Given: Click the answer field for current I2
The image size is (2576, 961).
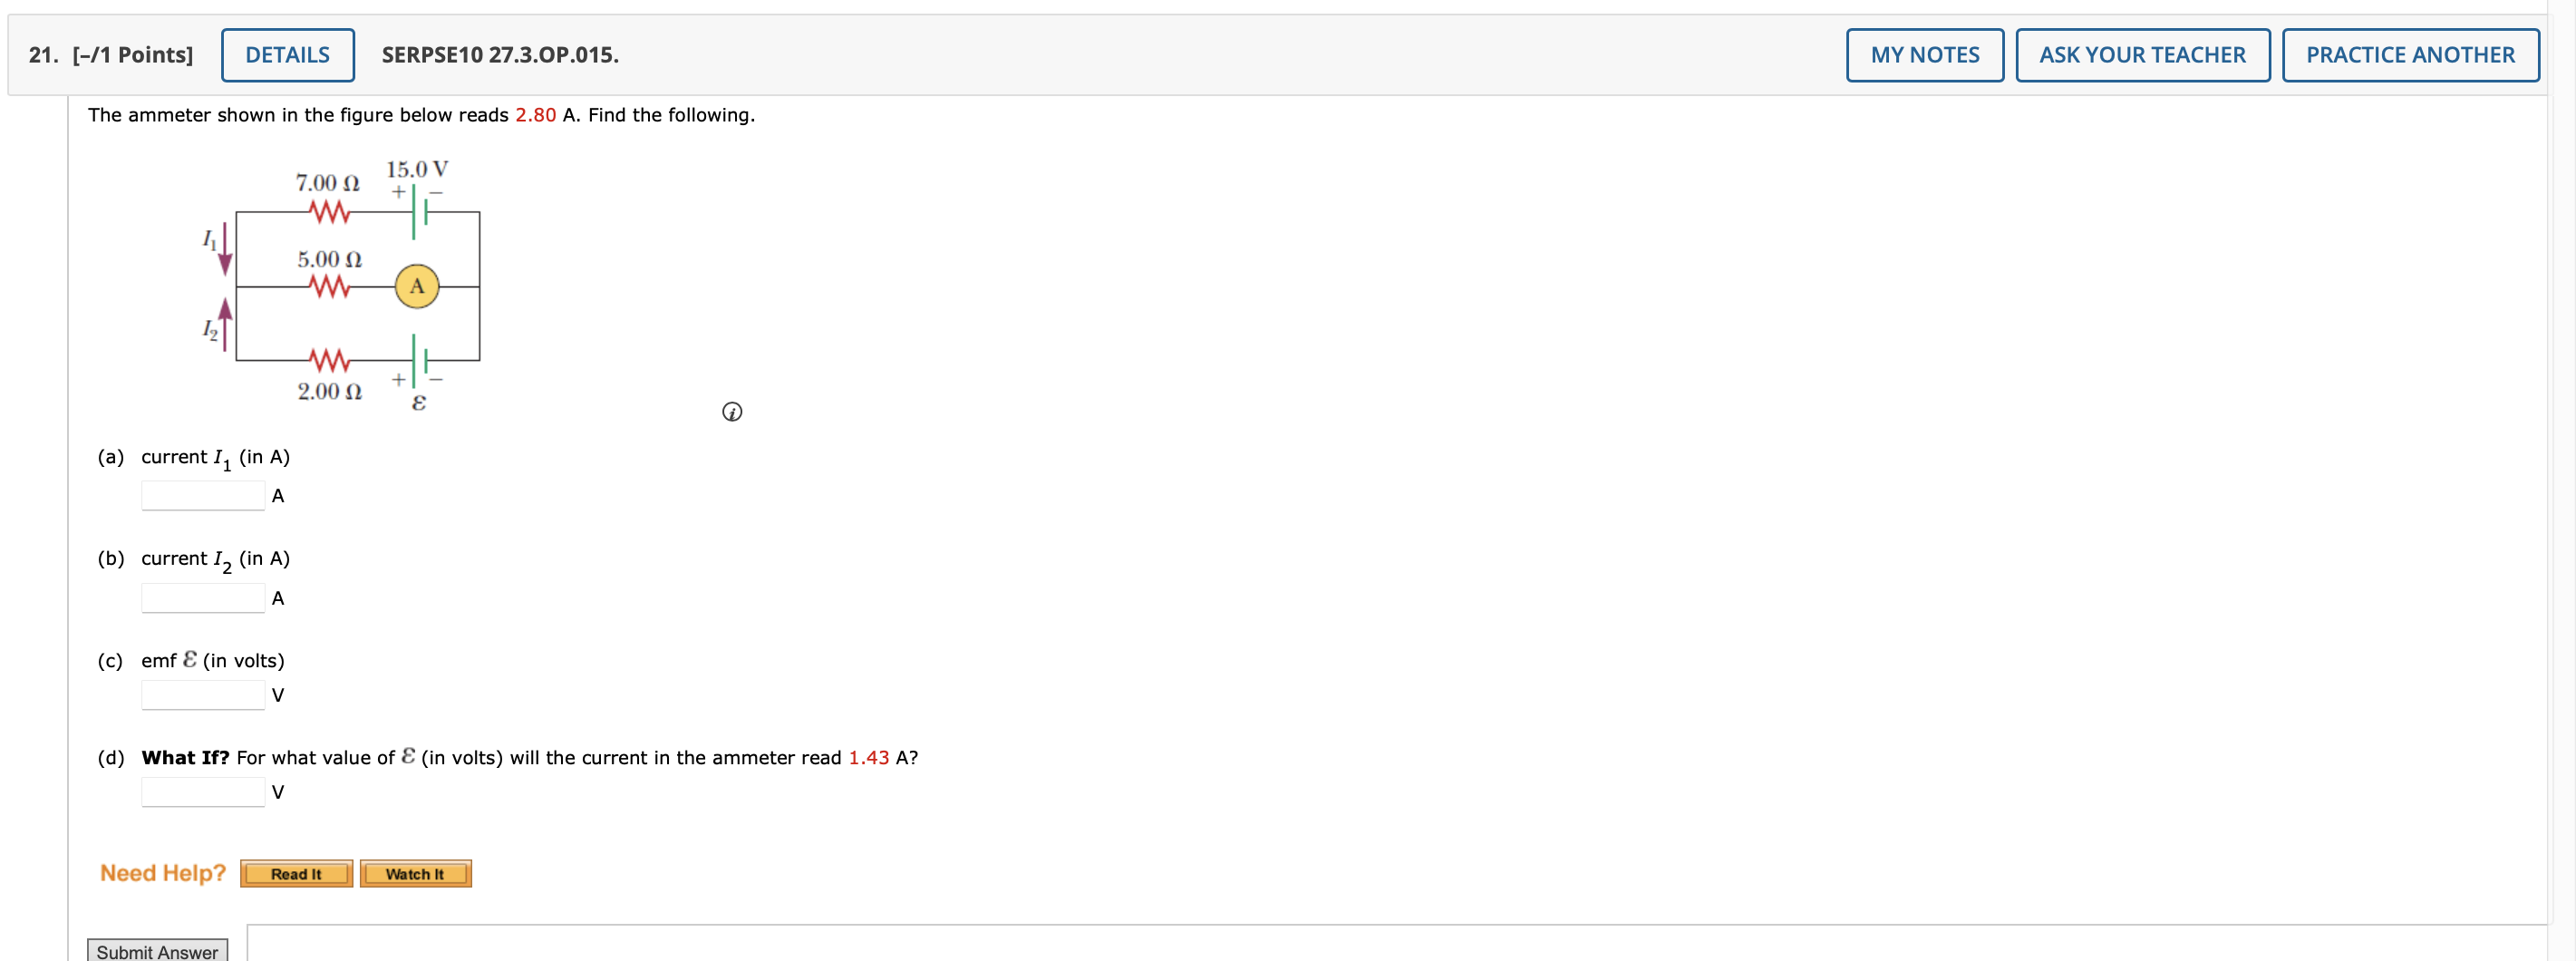Looking at the screenshot, I should (201, 596).
